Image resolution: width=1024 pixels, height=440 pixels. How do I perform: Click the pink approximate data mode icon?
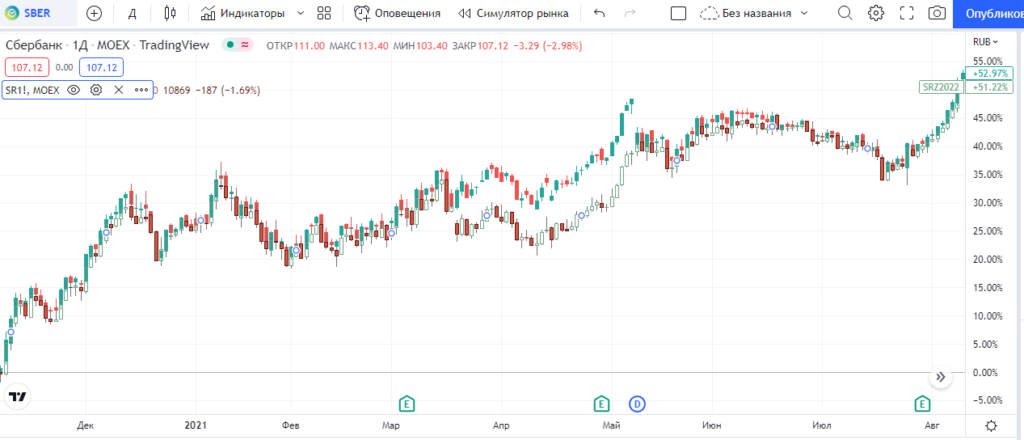[x=245, y=45]
